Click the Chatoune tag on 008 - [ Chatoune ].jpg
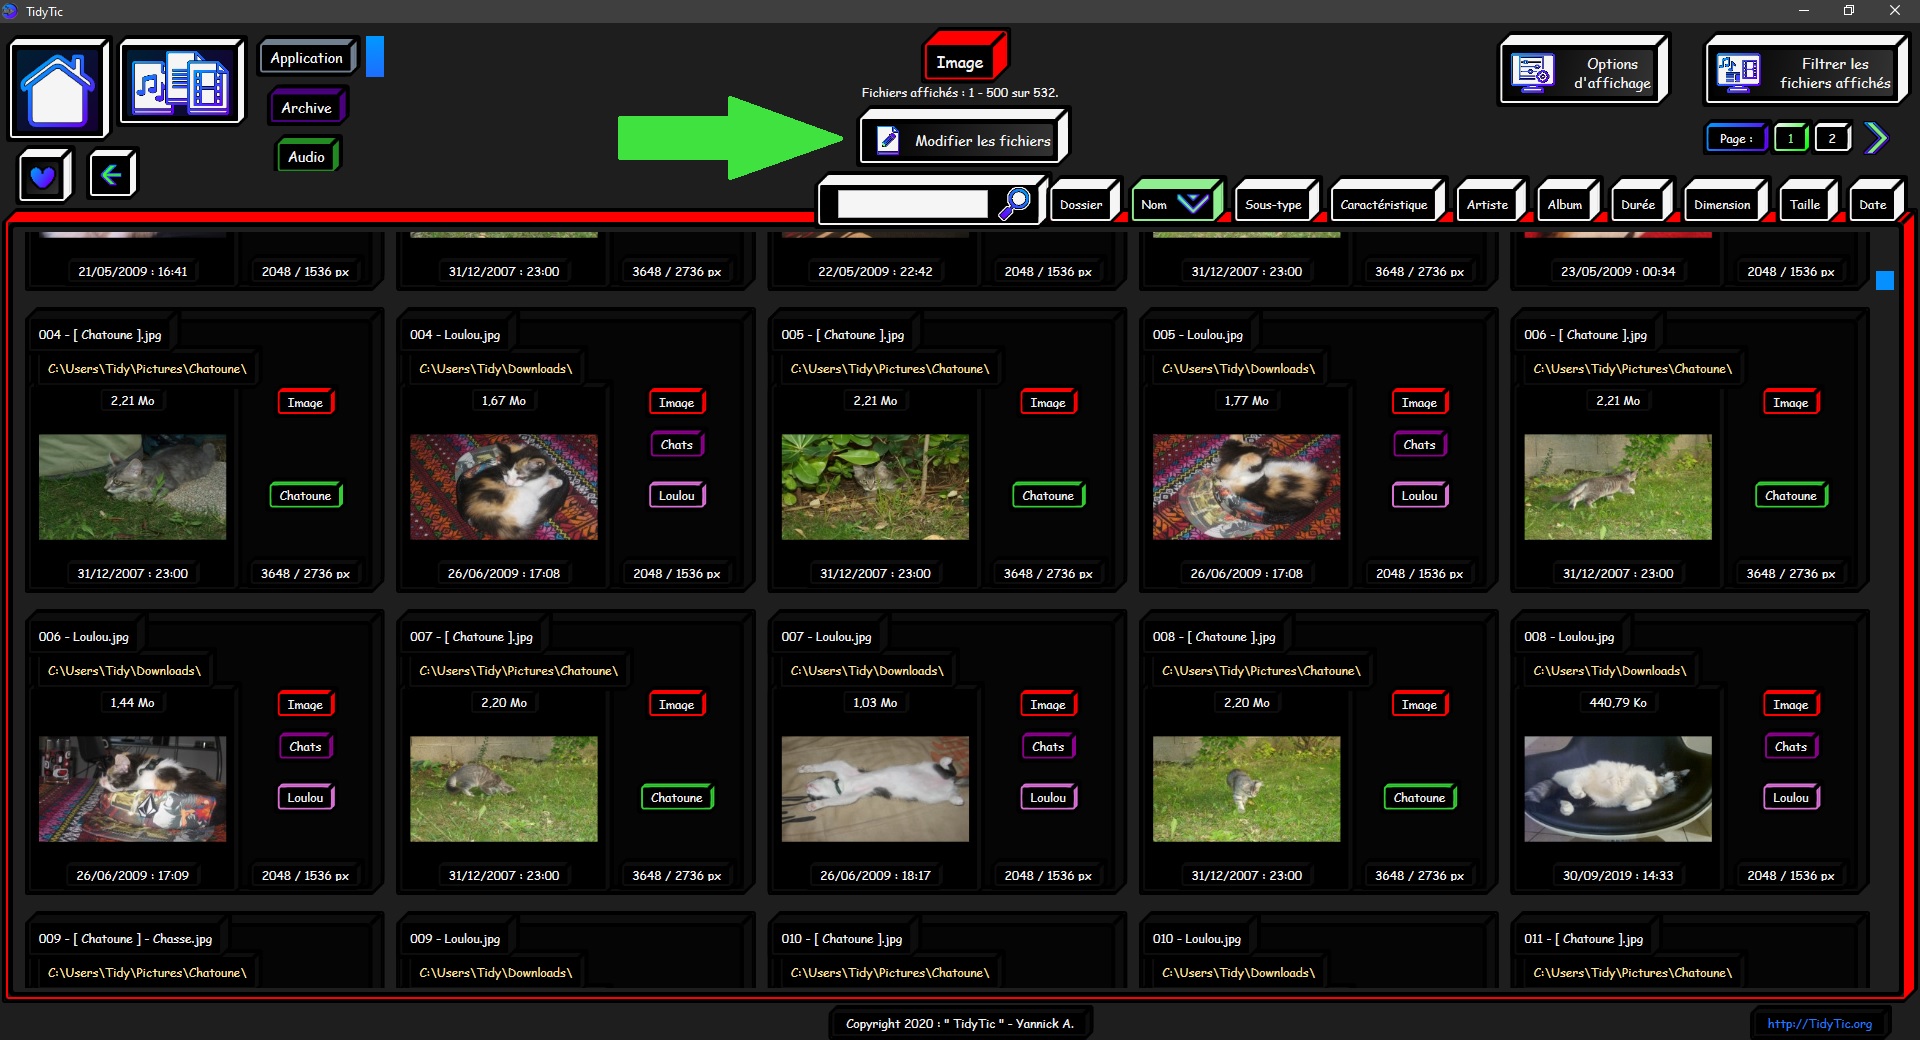Viewport: 1920px width, 1040px height. click(1419, 797)
